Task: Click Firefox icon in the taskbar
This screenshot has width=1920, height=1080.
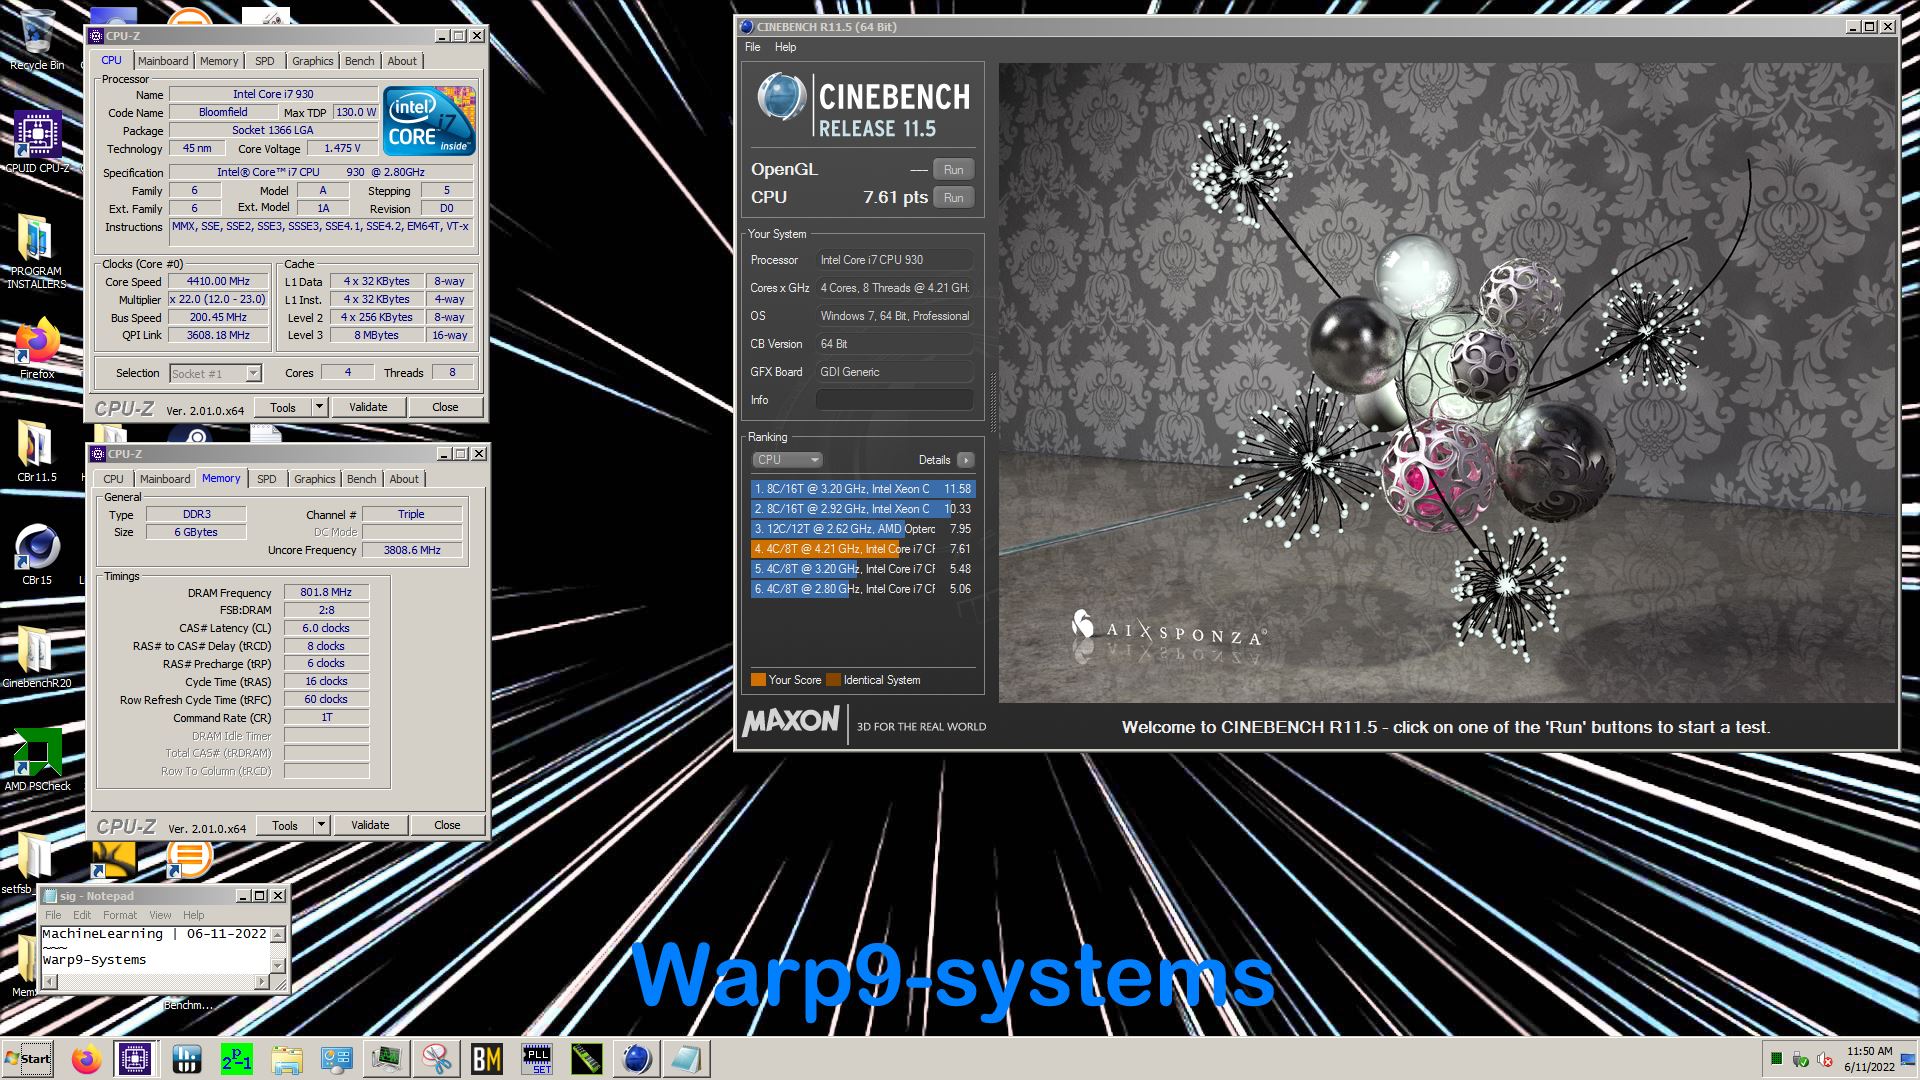Action: (86, 1059)
